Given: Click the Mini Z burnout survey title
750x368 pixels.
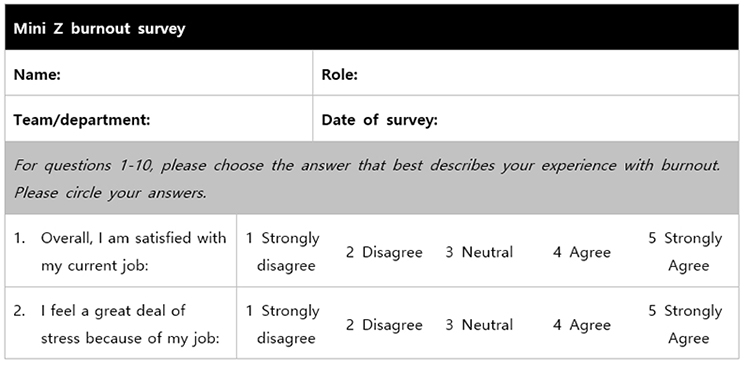Looking at the screenshot, I should click(99, 29).
